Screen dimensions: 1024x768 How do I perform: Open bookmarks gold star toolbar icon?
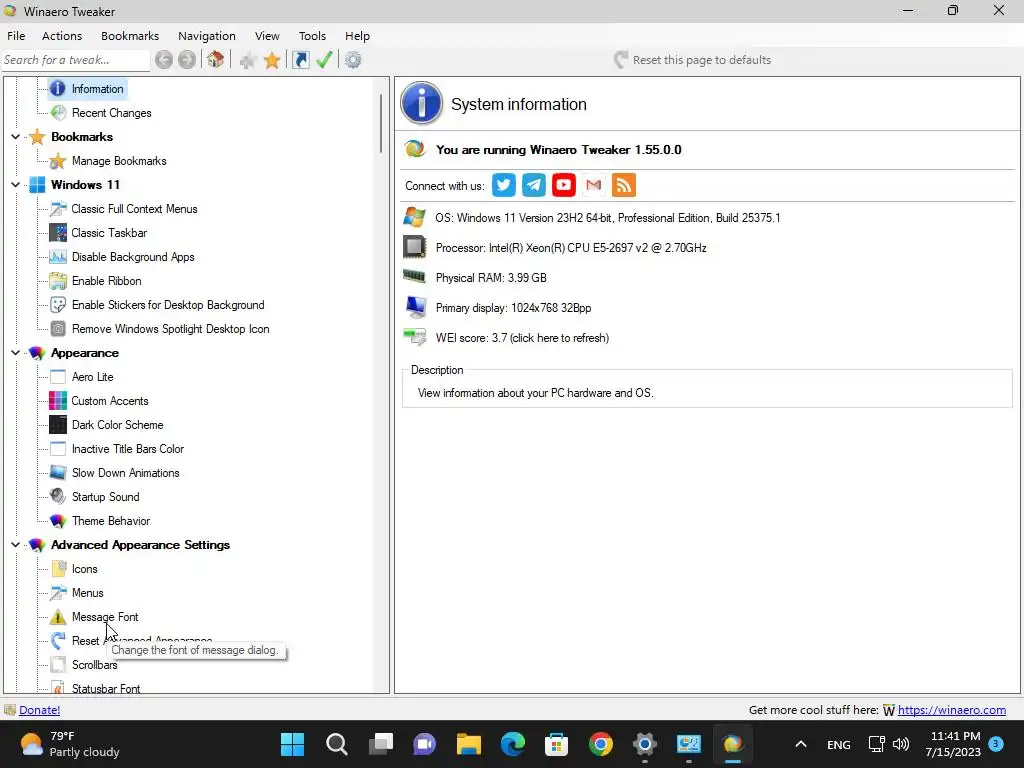click(272, 61)
